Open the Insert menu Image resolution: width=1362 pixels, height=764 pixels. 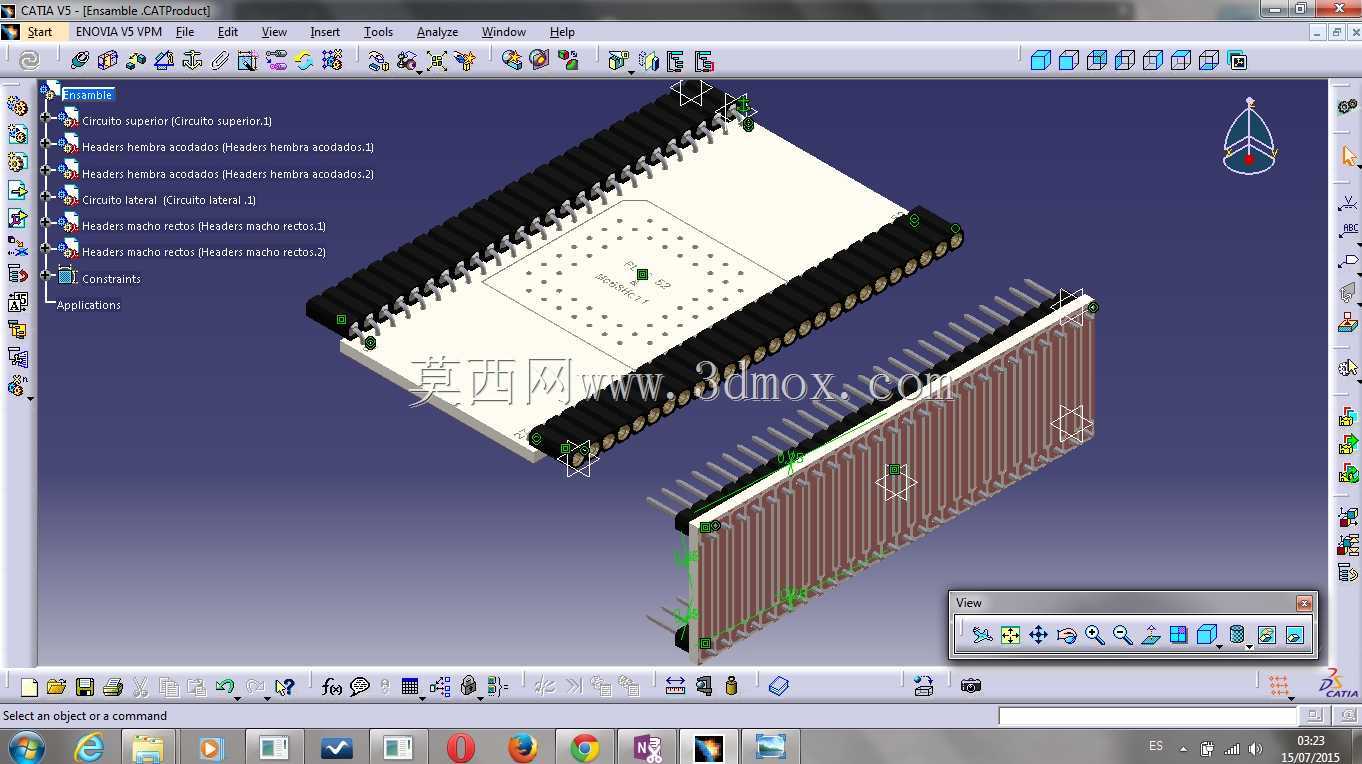pyautogui.click(x=325, y=32)
